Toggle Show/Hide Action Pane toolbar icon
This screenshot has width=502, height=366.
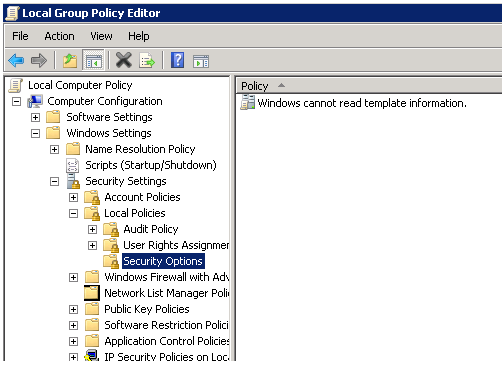coord(201,61)
